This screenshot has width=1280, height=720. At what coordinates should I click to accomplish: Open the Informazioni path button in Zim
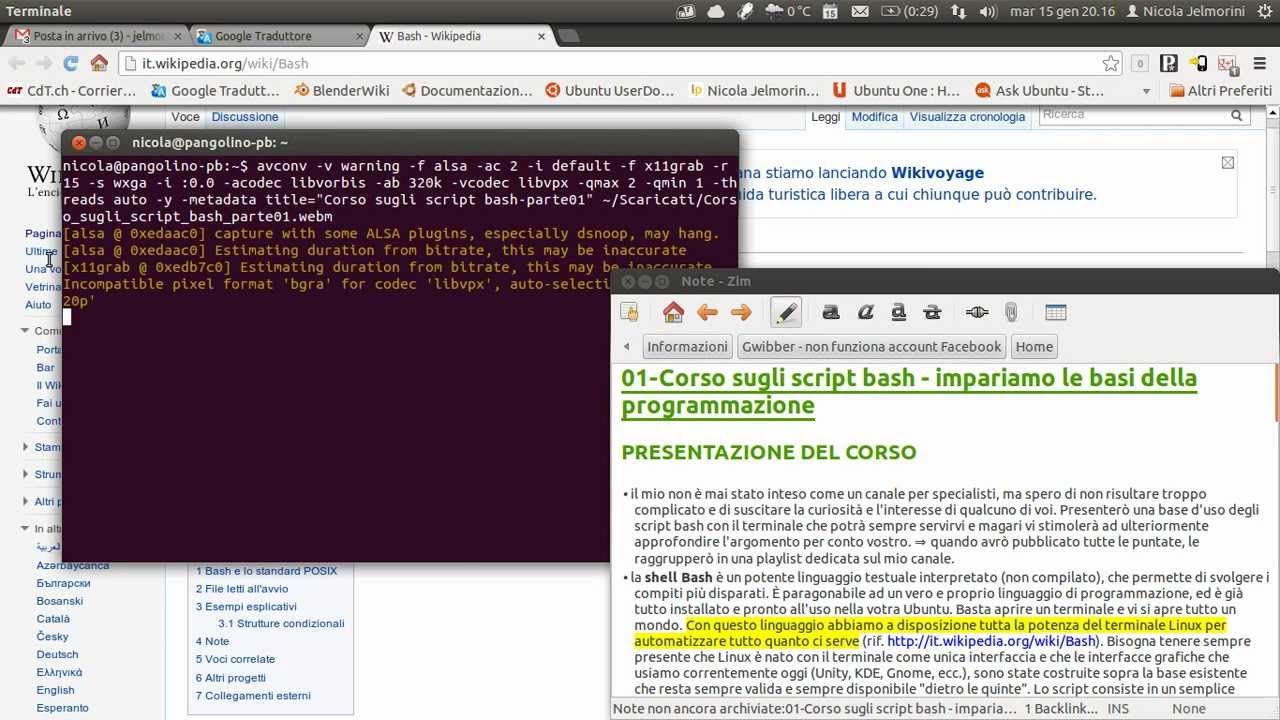[687, 347]
